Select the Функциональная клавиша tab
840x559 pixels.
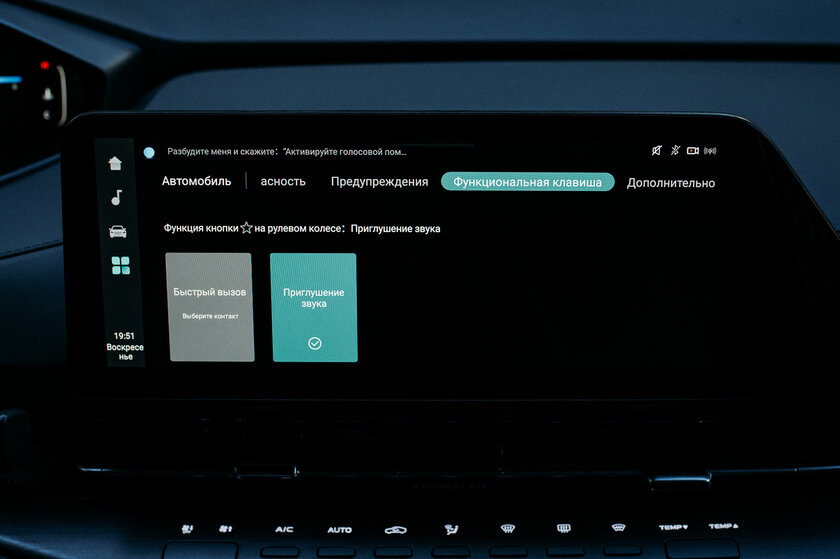click(528, 182)
